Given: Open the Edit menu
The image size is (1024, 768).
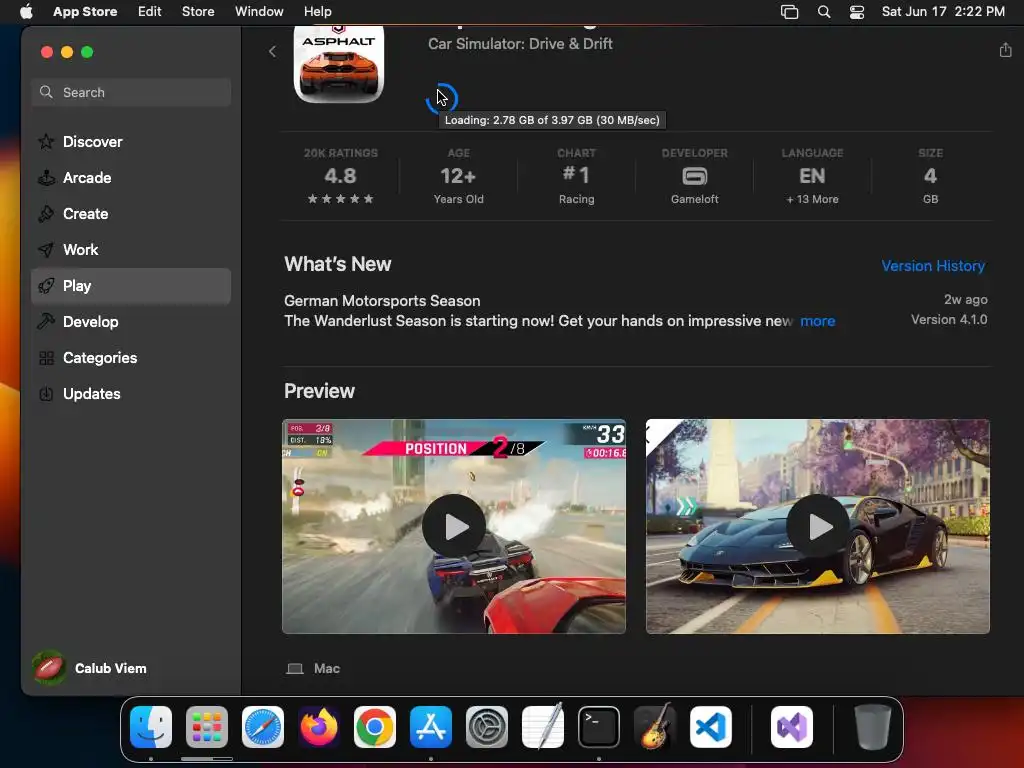Looking at the screenshot, I should coord(150,12).
